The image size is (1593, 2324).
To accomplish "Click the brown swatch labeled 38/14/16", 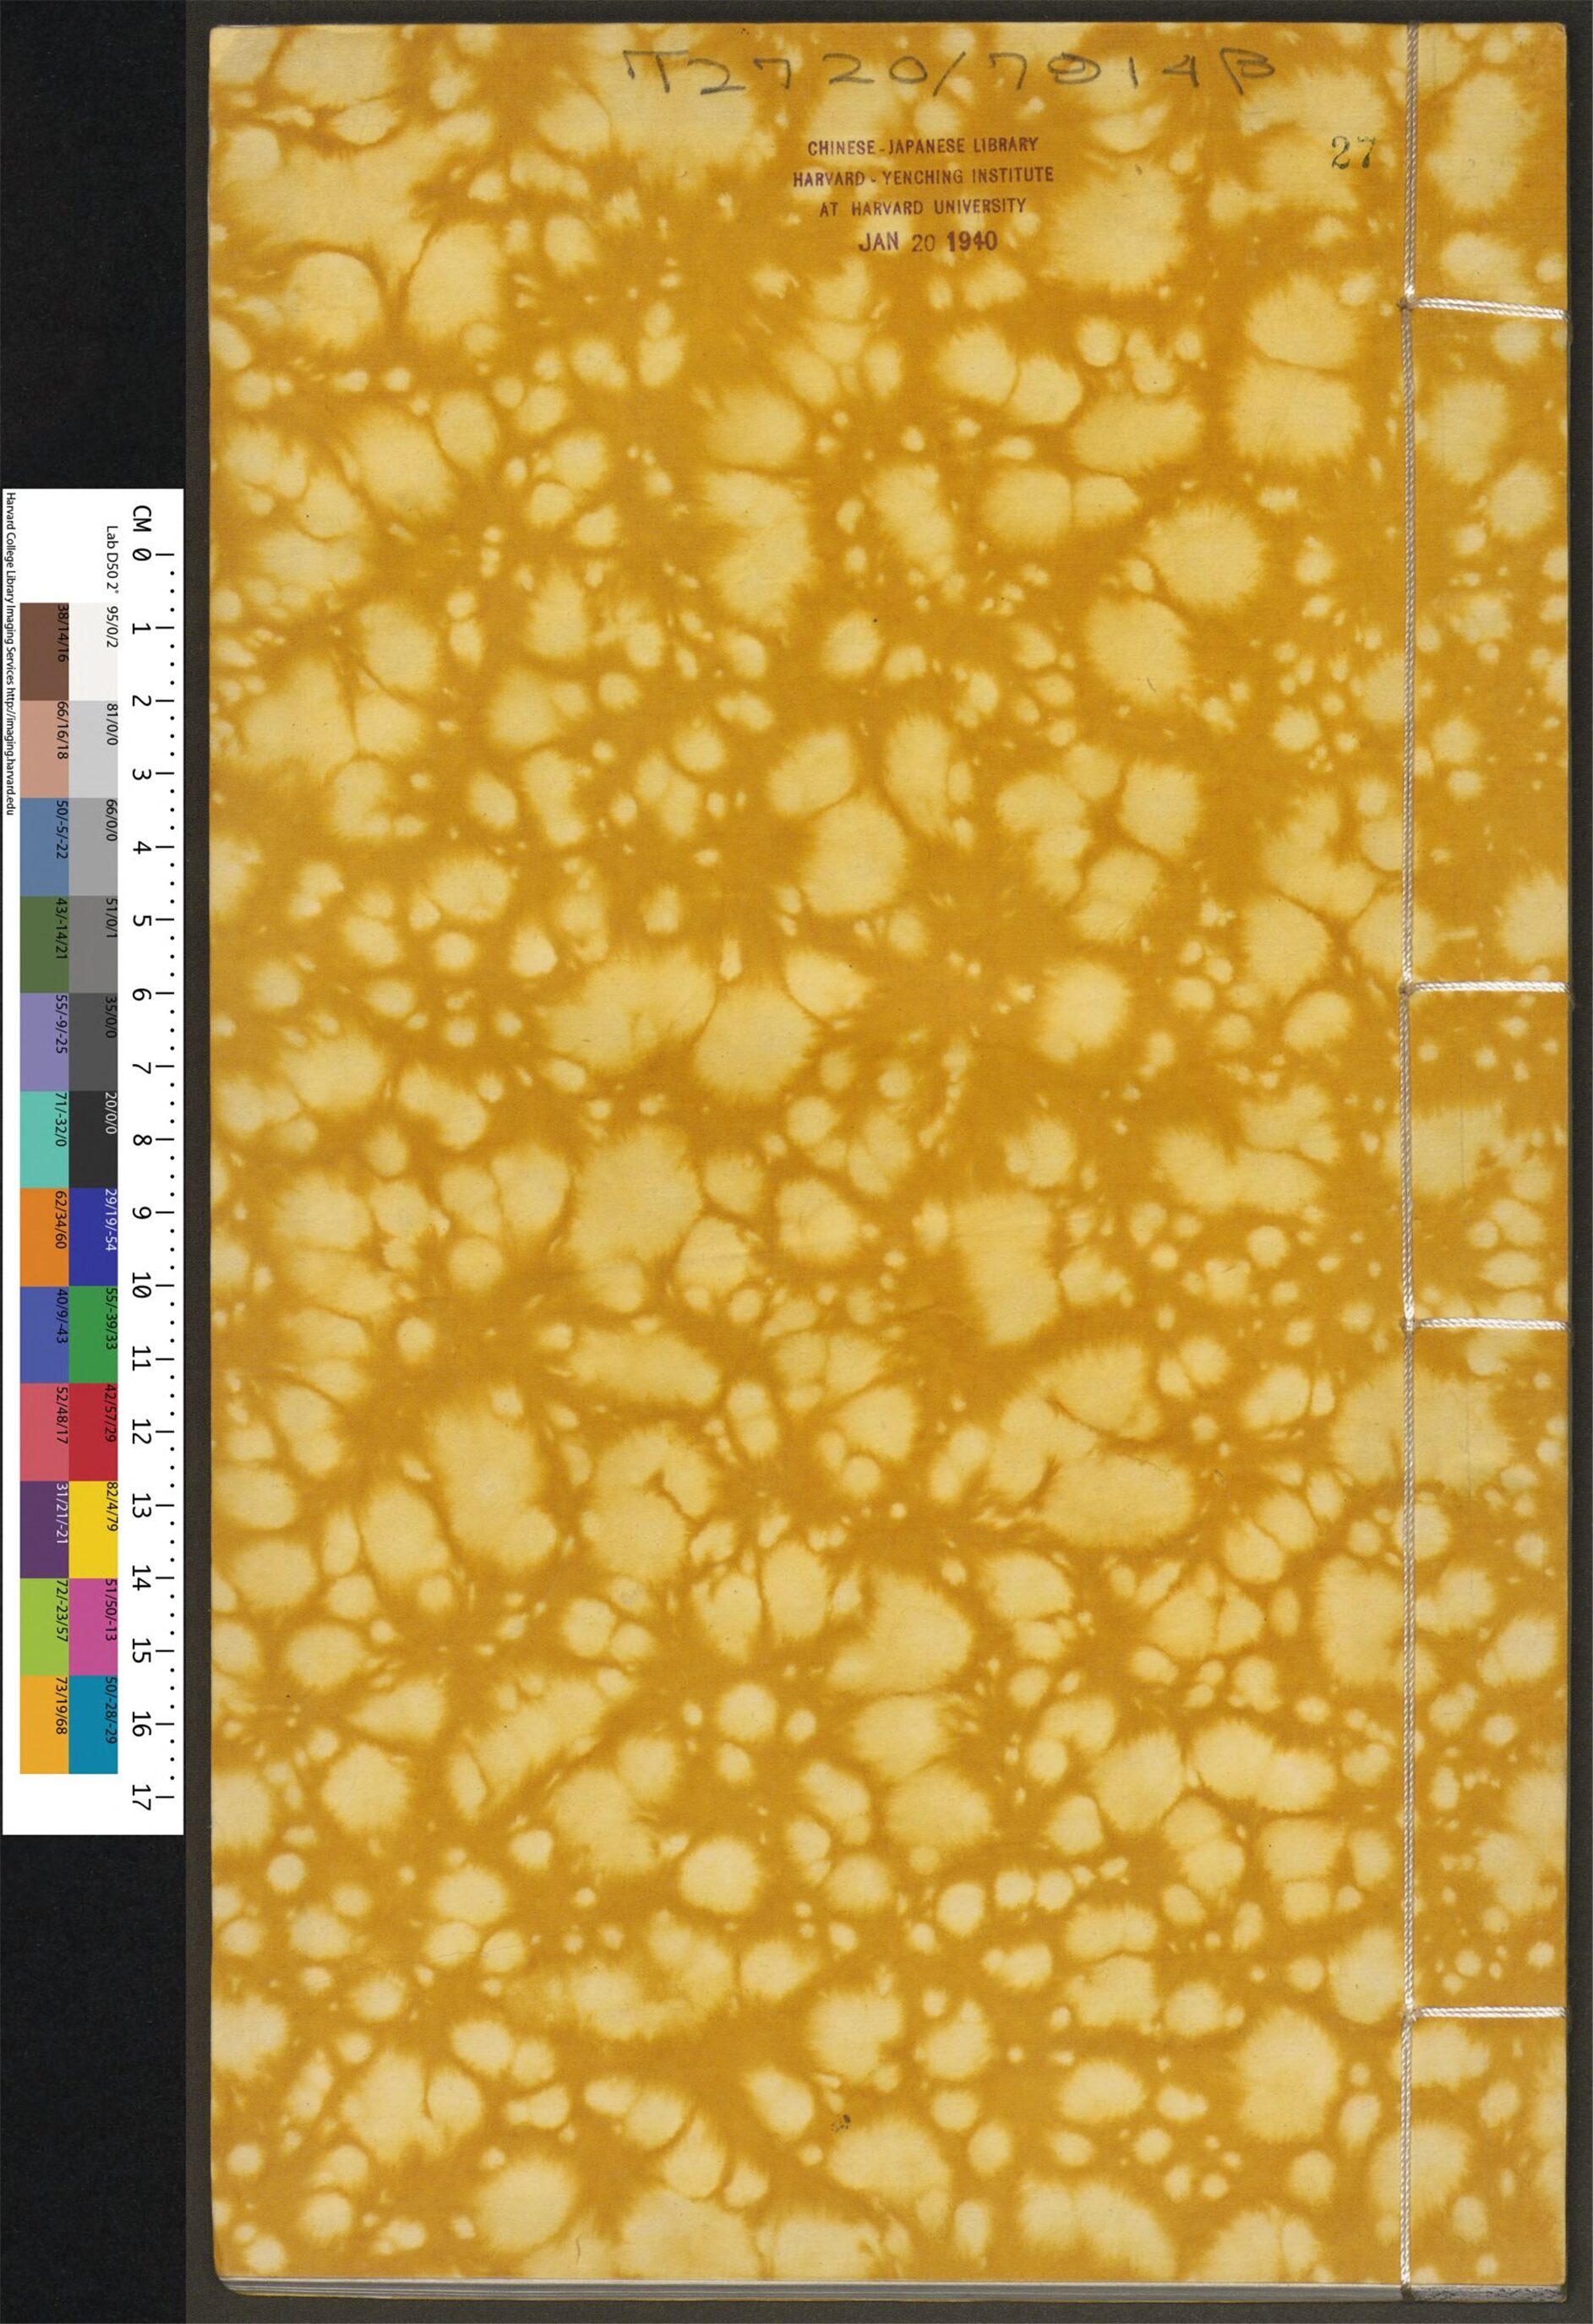I will coord(44,651).
